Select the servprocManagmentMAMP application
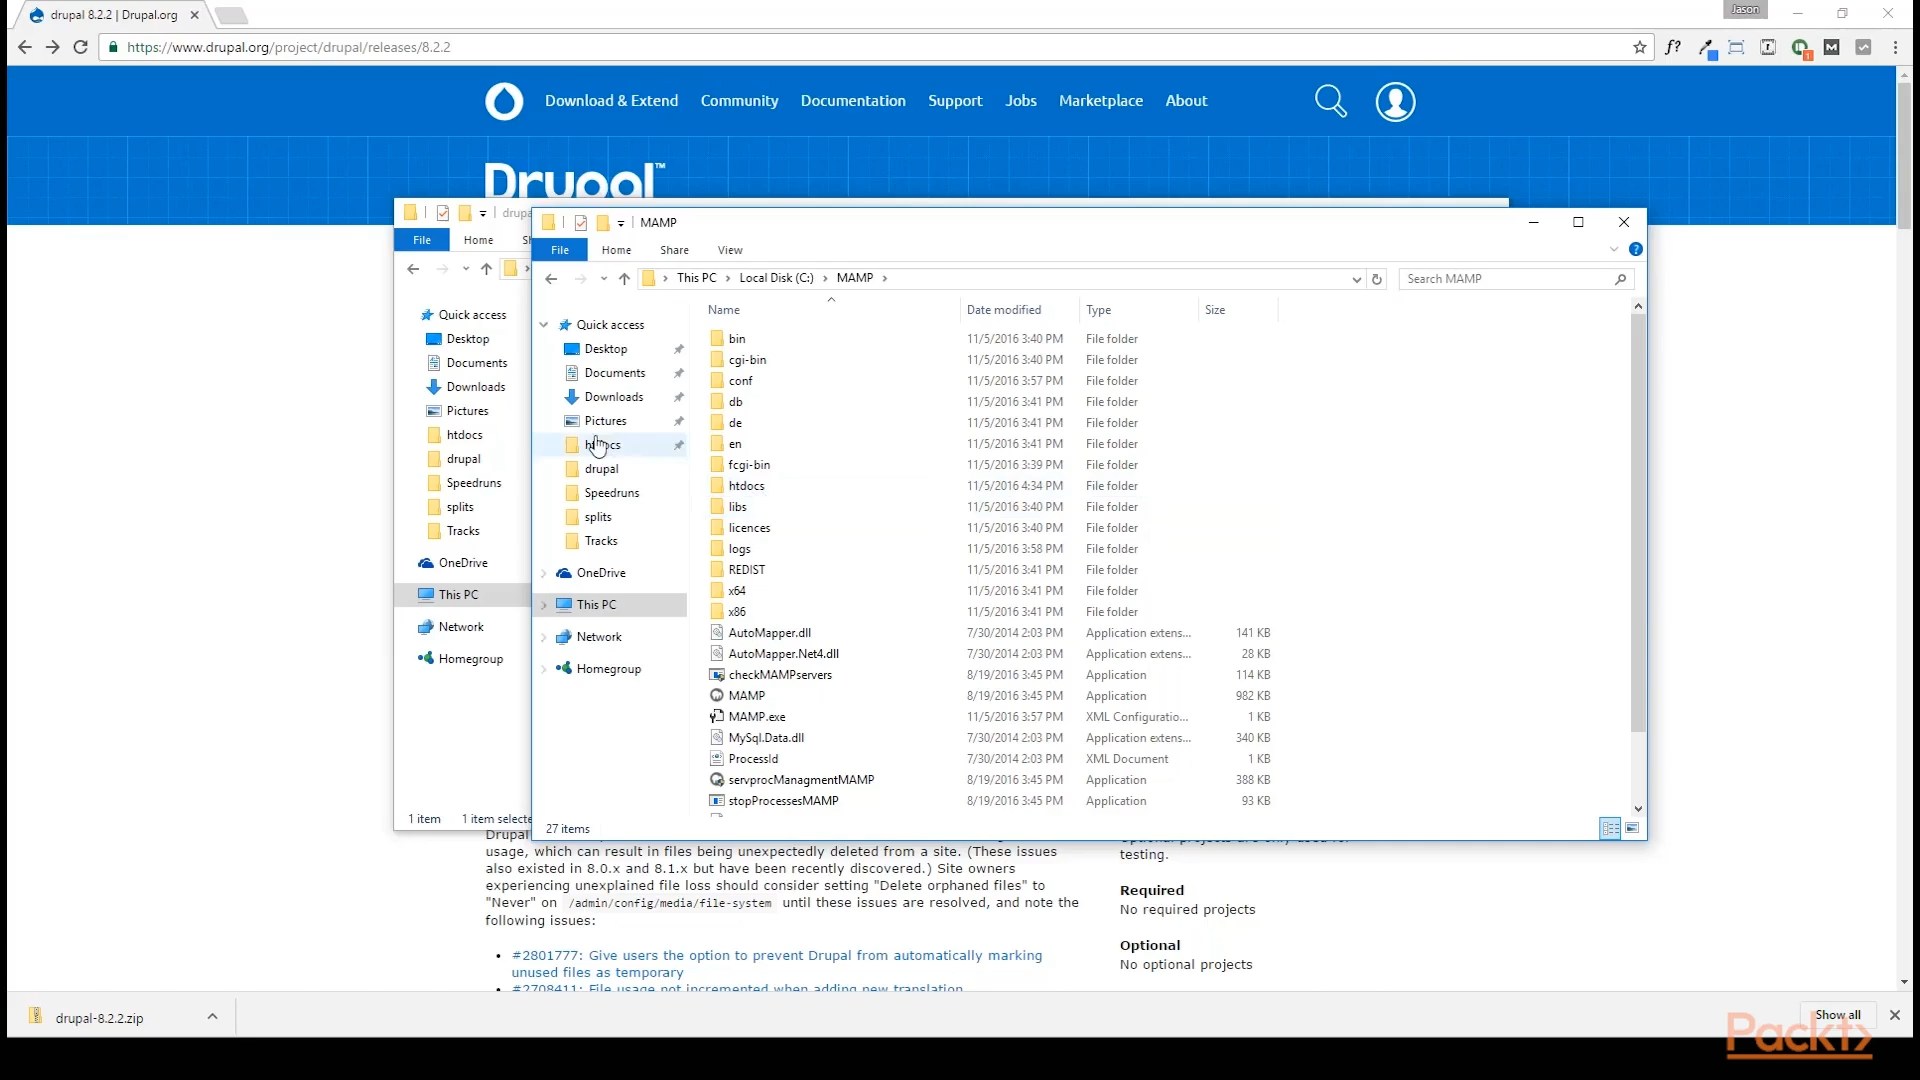 [x=801, y=780]
